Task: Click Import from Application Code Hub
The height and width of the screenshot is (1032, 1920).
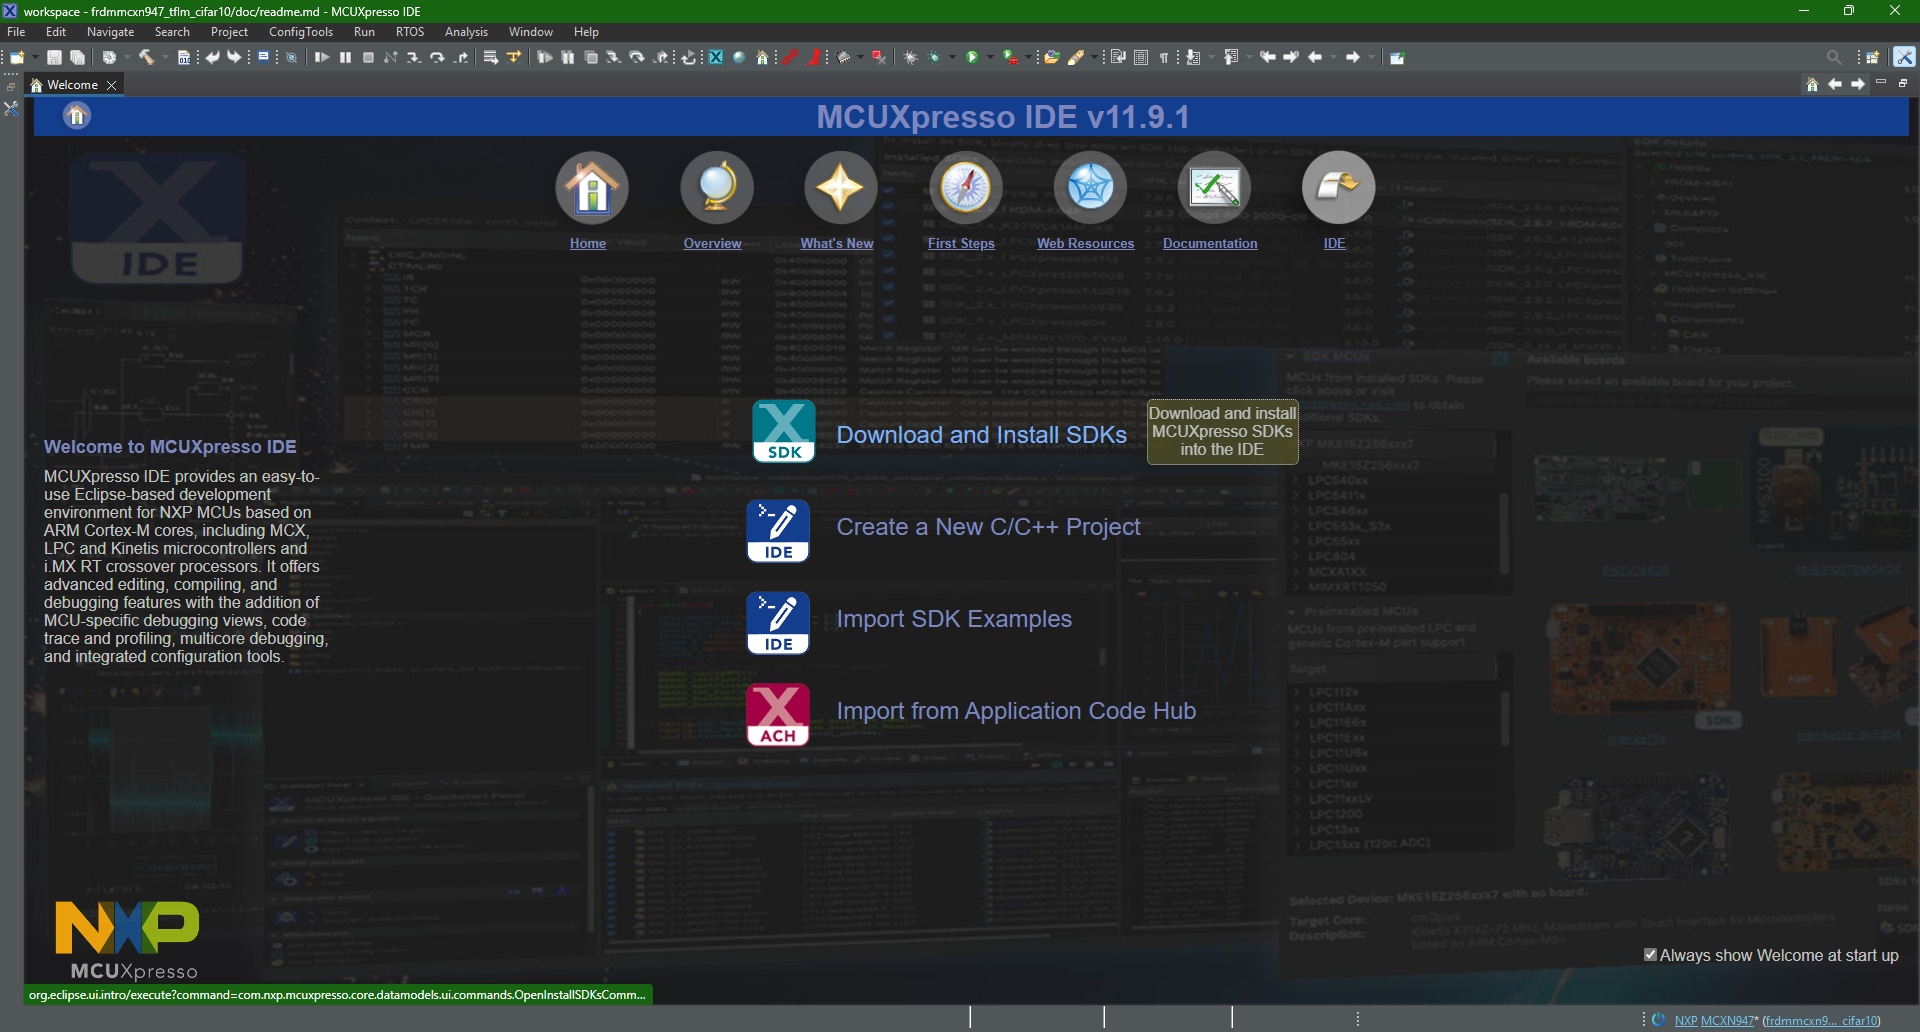Action: [1016, 711]
